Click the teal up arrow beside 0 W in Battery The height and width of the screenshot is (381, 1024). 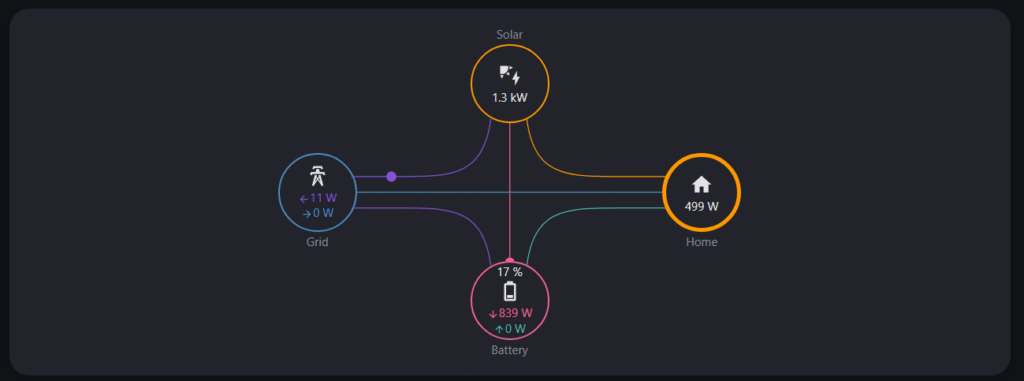pos(499,329)
